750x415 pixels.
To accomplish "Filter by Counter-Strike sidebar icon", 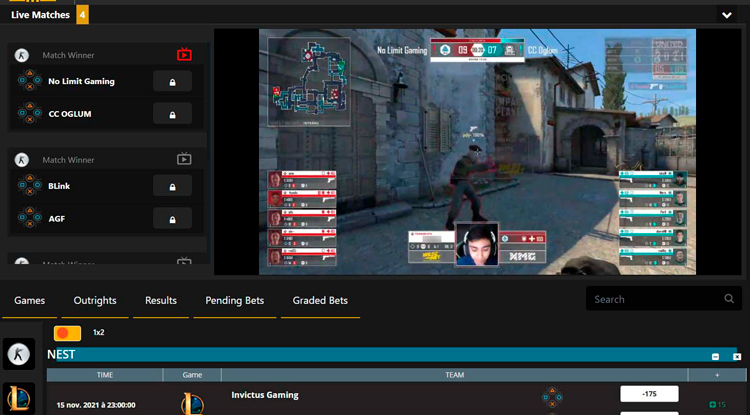I will pos(19,354).
